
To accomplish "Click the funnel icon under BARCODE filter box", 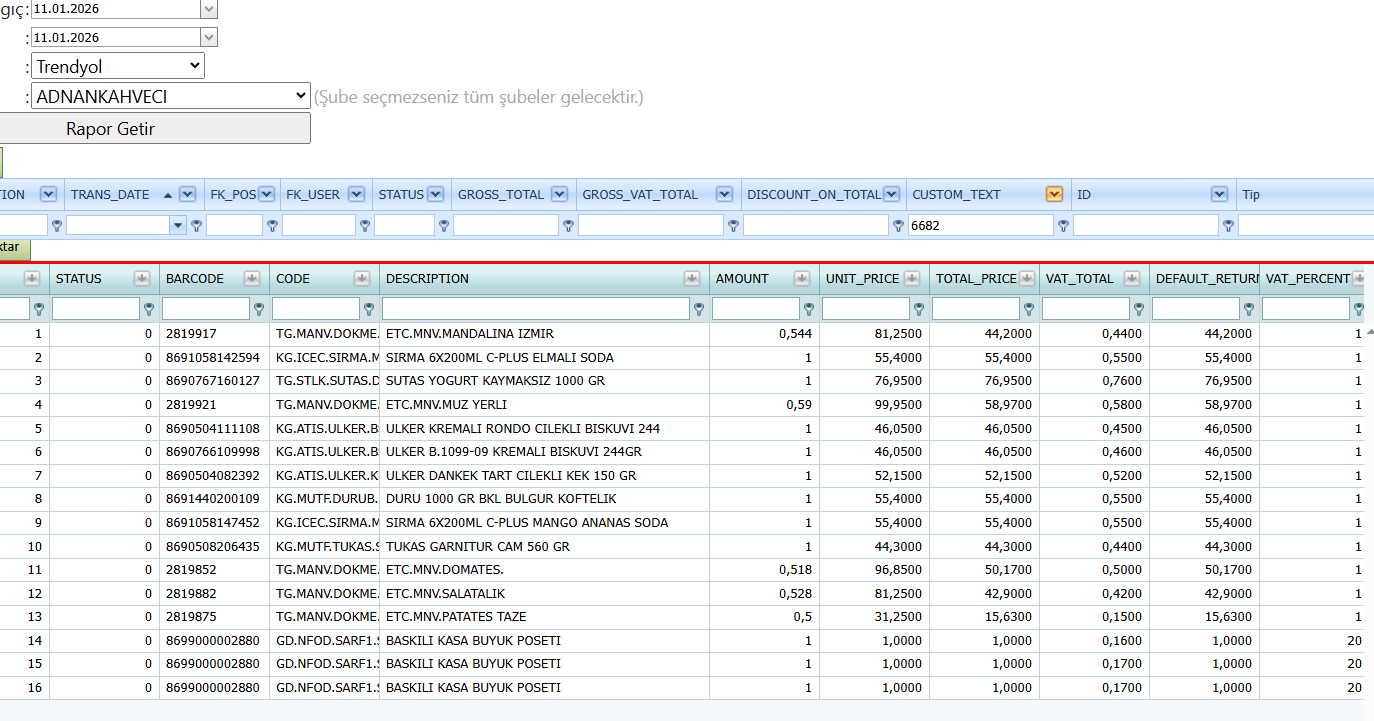I will (x=259, y=310).
